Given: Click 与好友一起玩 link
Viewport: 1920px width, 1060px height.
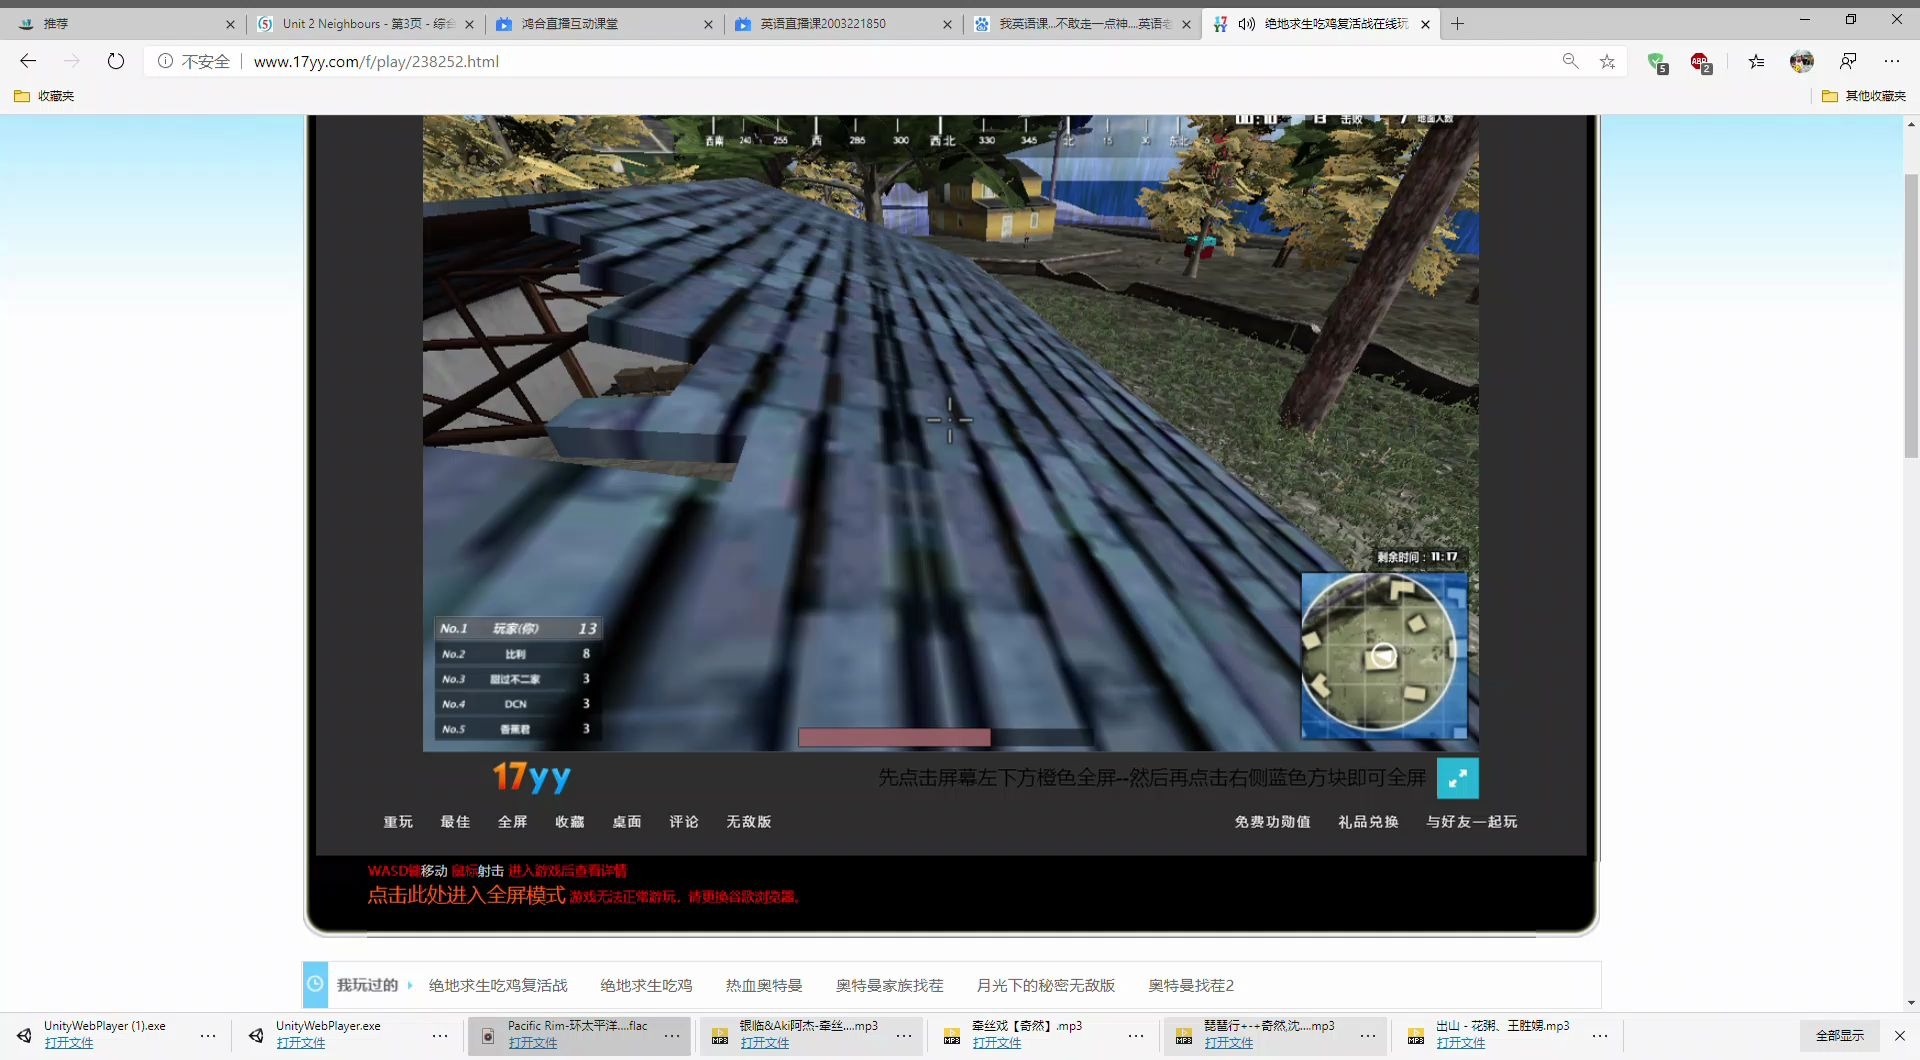Looking at the screenshot, I should point(1471,821).
